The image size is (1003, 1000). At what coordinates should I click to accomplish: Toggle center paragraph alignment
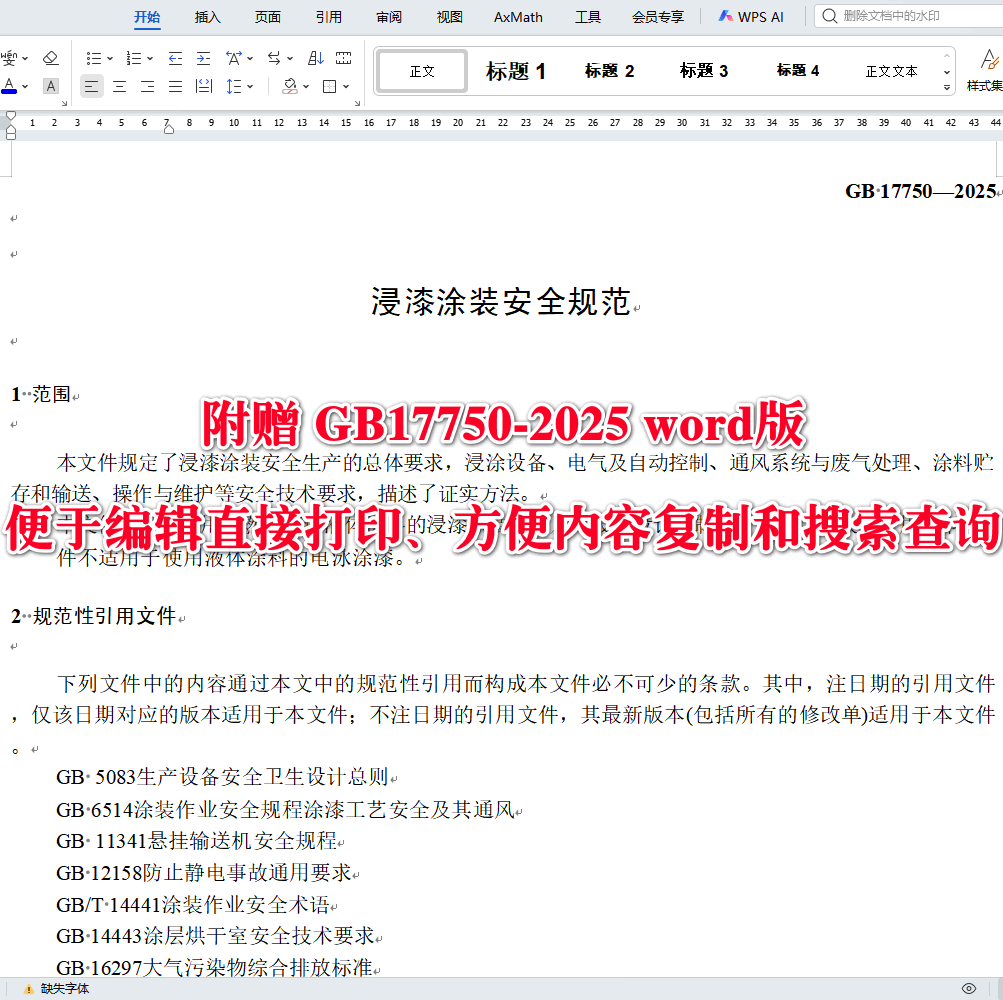tap(118, 86)
